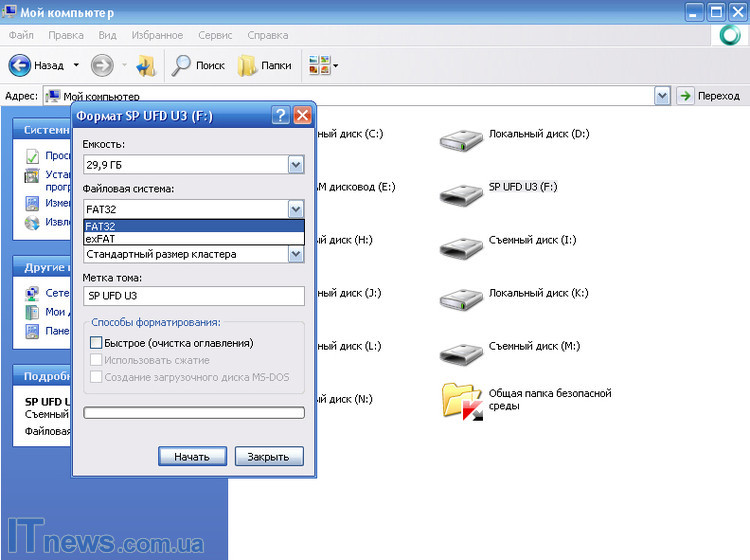
Task: Click the volume label text field
Action: [x=193, y=296]
